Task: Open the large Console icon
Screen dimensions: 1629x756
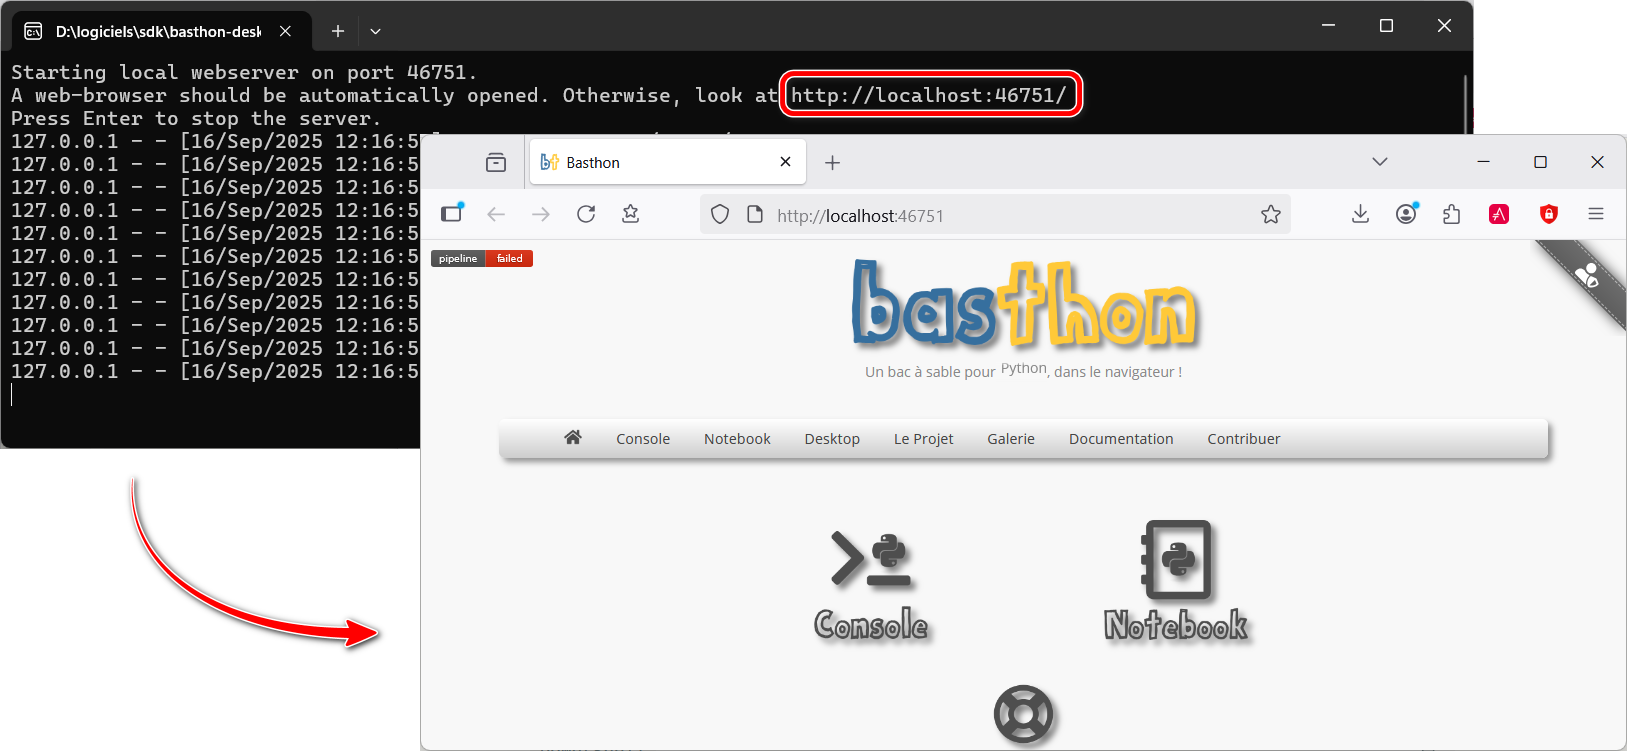Action: [871, 584]
